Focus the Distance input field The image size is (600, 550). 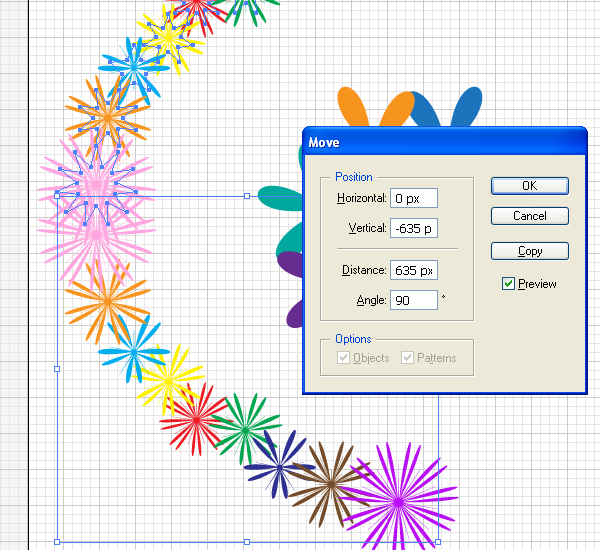414,270
